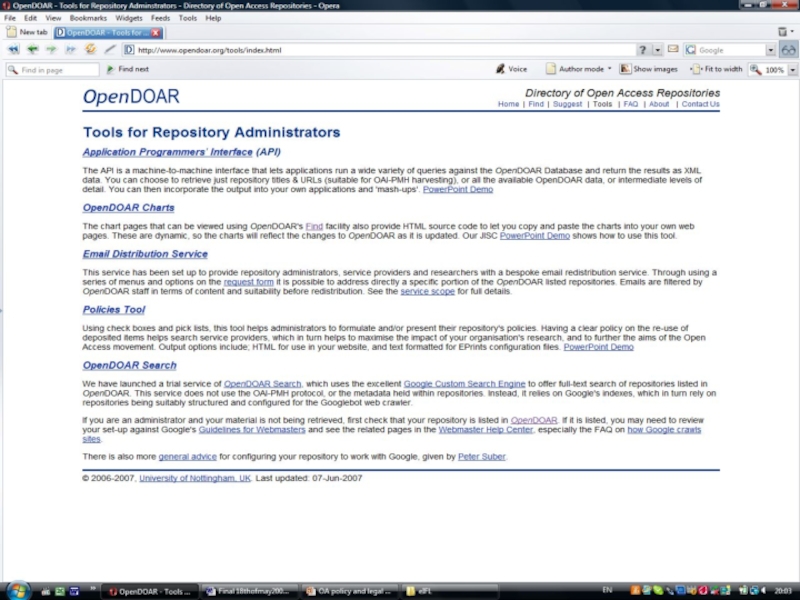Click Find next button
The image size is (800, 600).
(x=128, y=69)
